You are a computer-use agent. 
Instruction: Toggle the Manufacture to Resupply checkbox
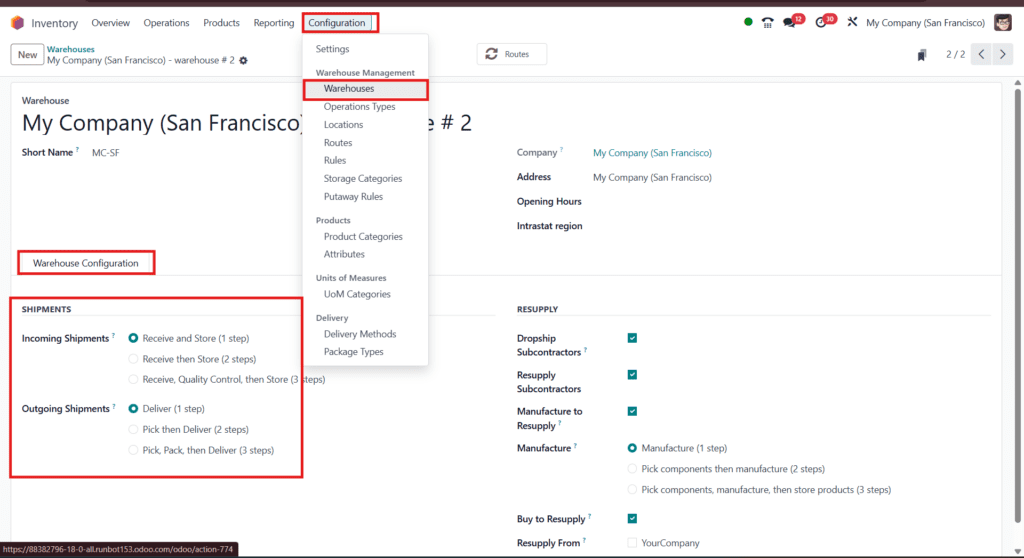[632, 411]
